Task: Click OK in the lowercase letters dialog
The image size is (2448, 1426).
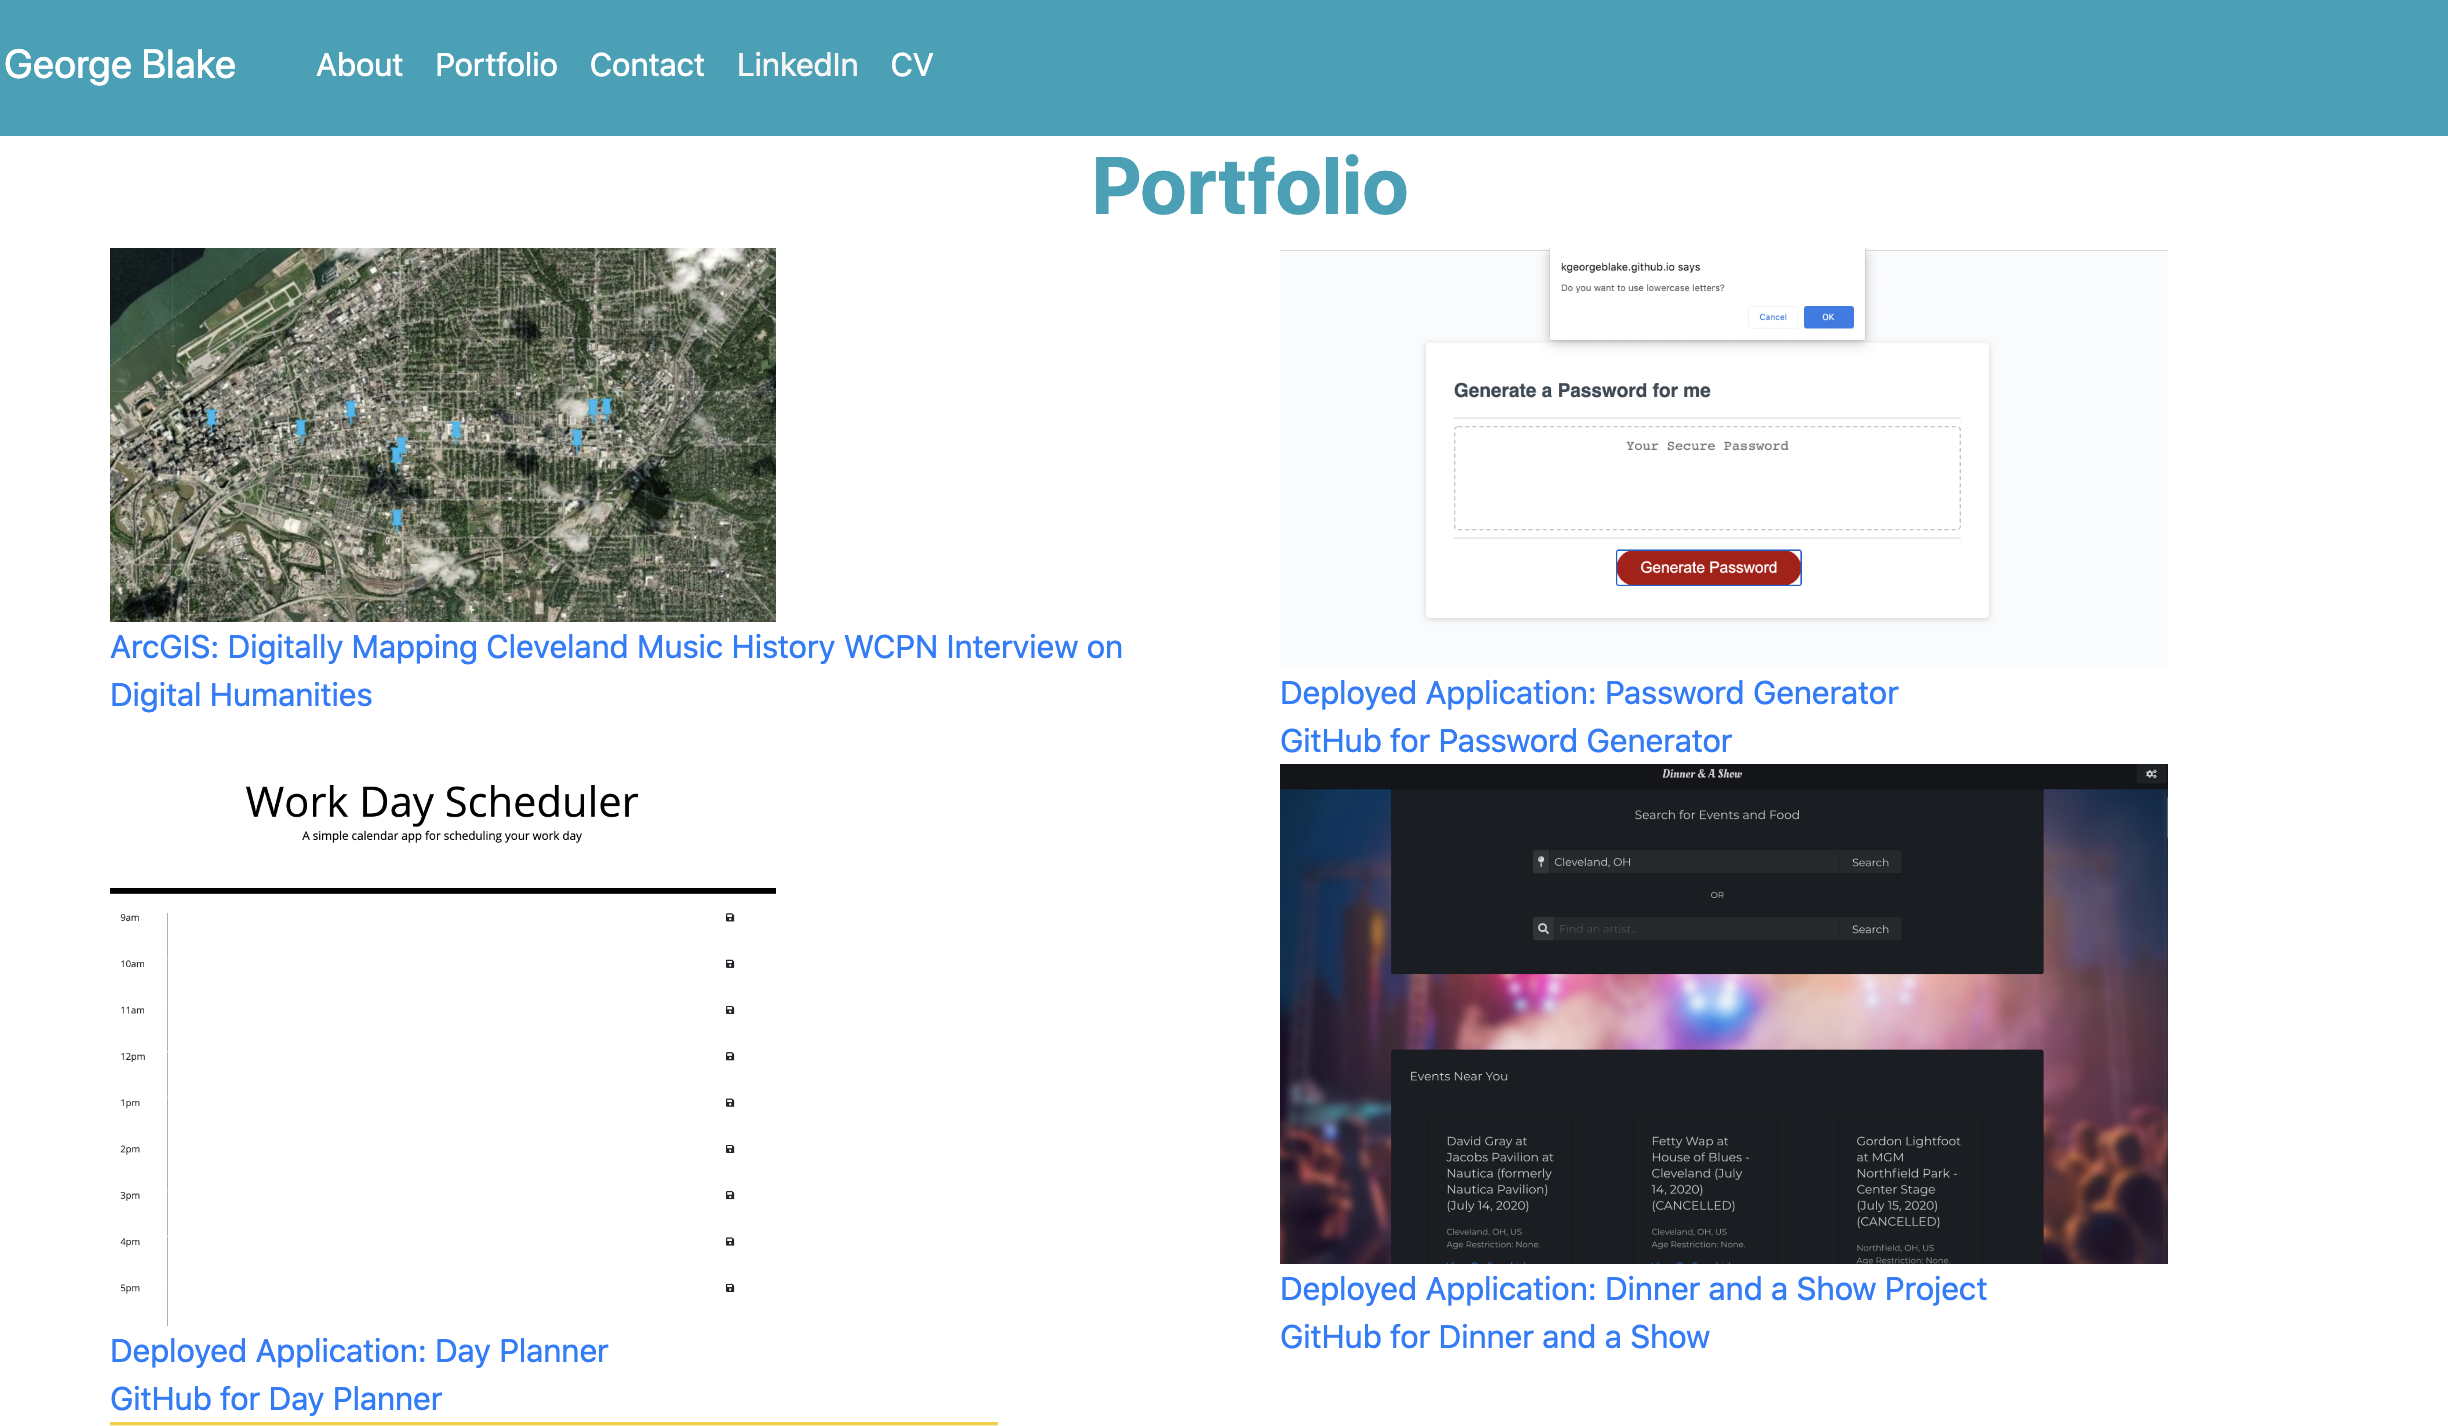Action: pos(1828,317)
